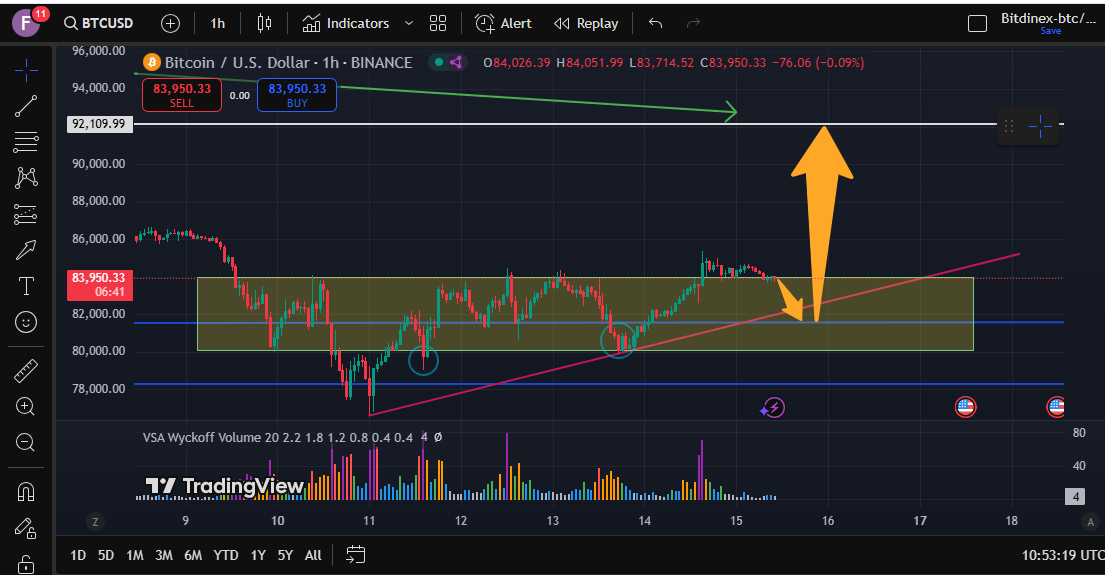Open layout setup square icon

click(977, 24)
